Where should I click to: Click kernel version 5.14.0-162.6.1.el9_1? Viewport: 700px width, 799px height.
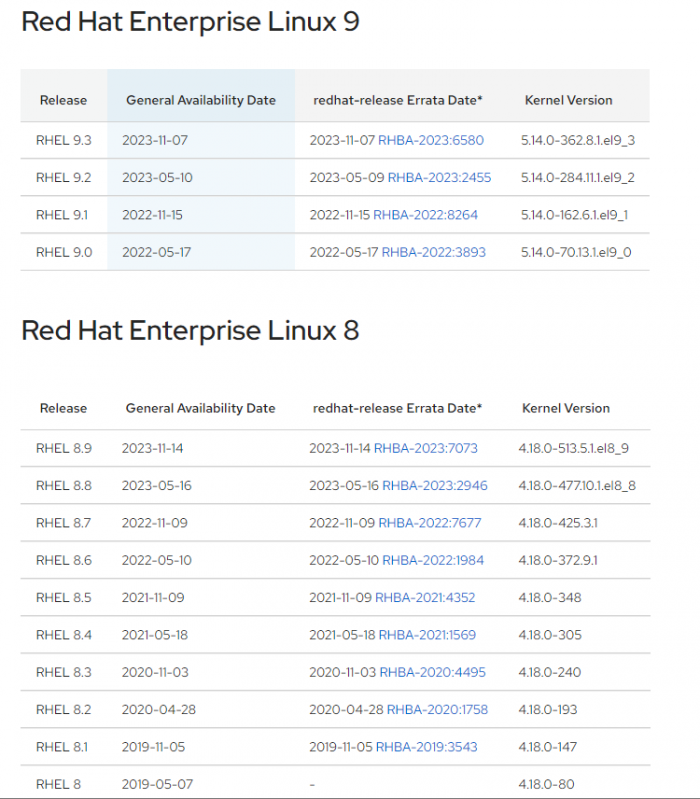click(x=574, y=215)
